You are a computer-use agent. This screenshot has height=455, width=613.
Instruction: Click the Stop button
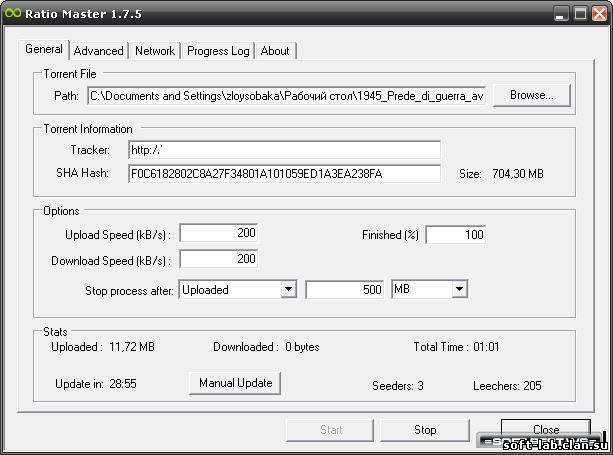pos(425,430)
